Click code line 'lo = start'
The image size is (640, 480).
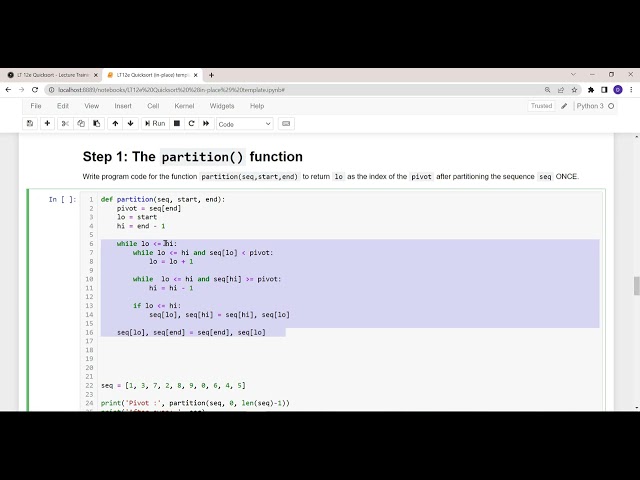[x=137, y=217]
